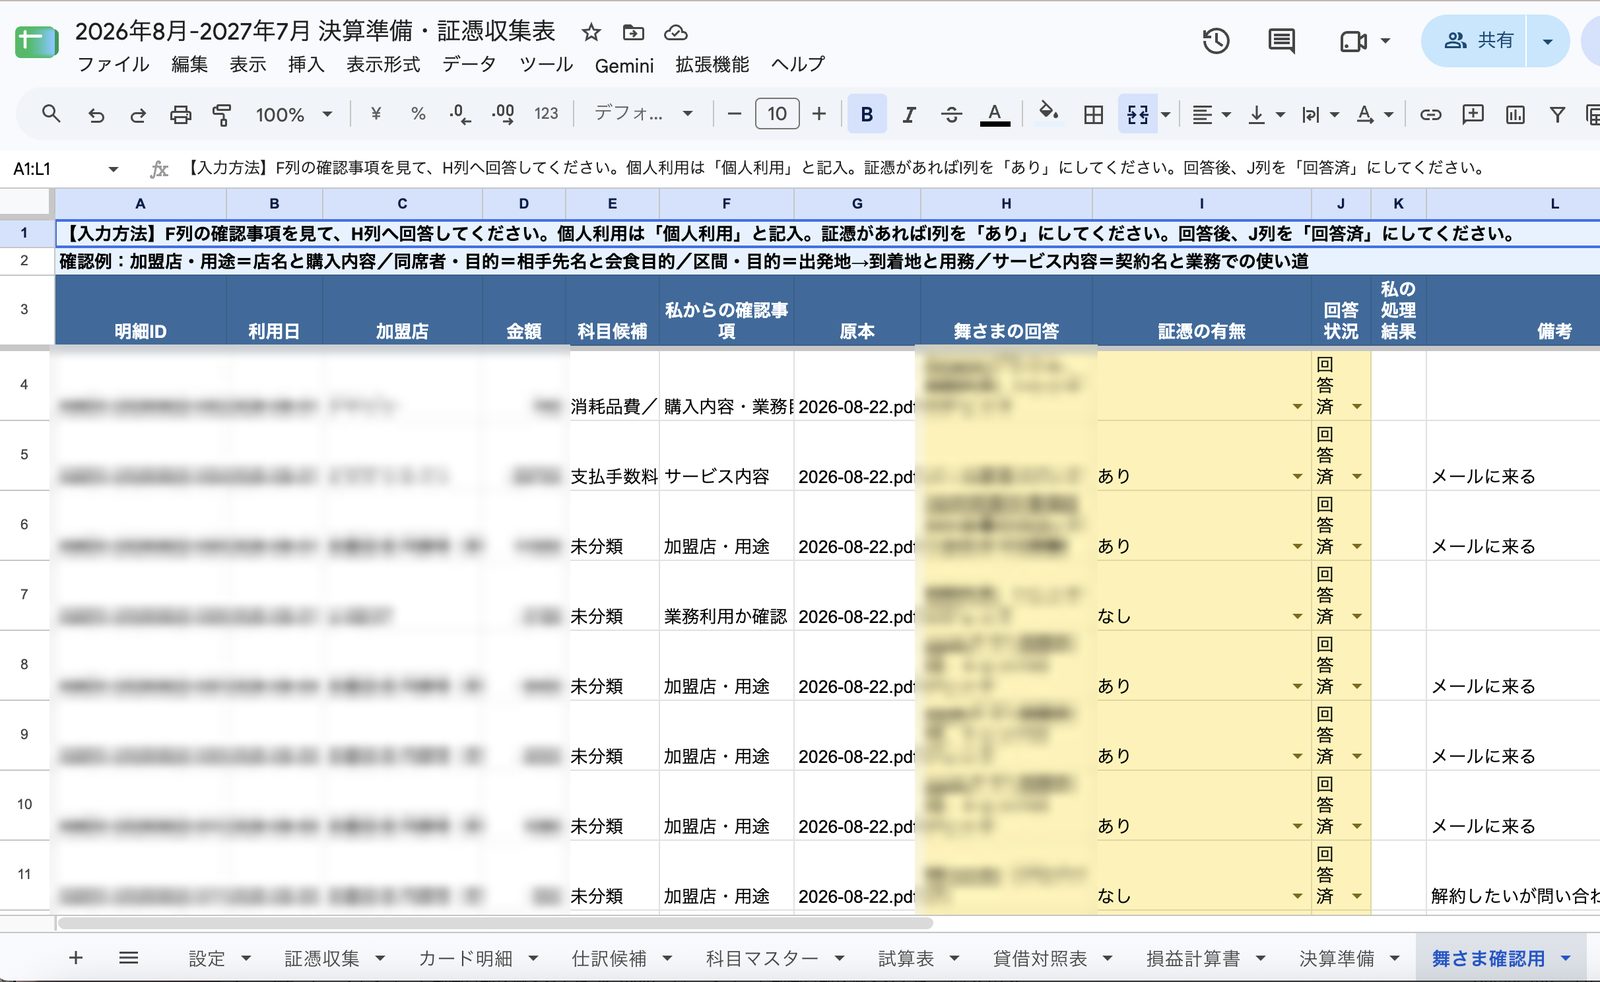The height and width of the screenshot is (982, 1600).
Task: Open the 表示形式 menu
Action: click(x=383, y=64)
